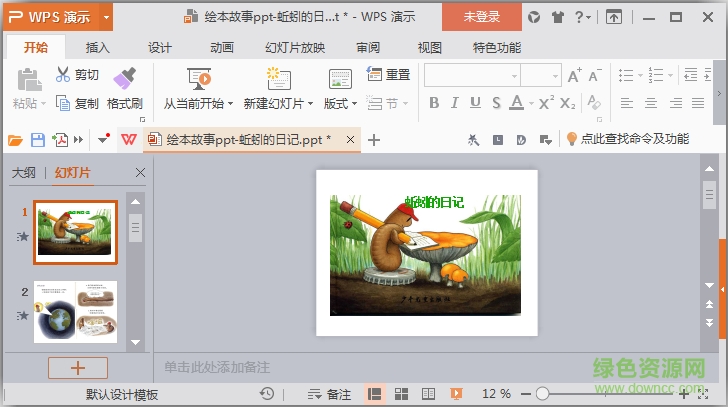This screenshot has width=728, height=407.
Task: Cut selection with the scissors icon
Action: (63, 74)
